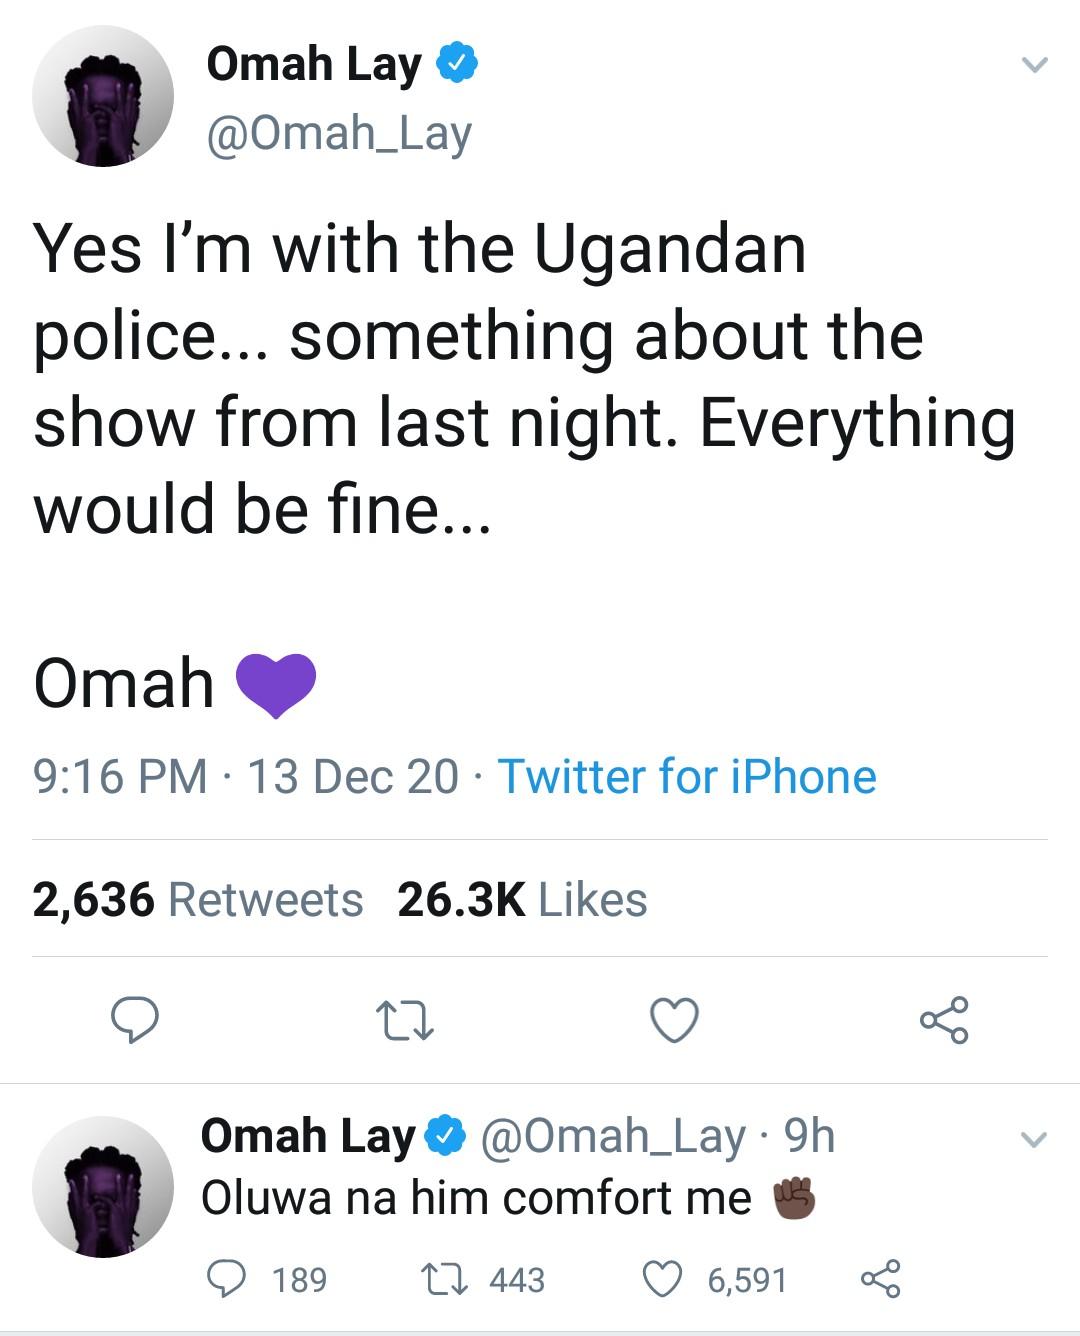The width and height of the screenshot is (1080, 1336).
Task: Open the 'Twitter for iPhone' link
Action: click(687, 777)
